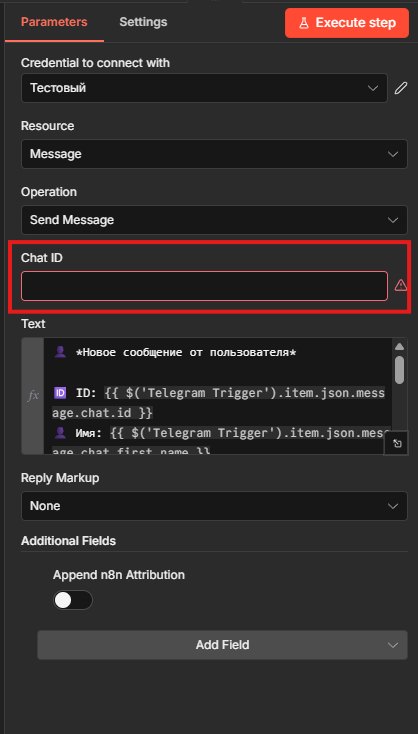The width and height of the screenshot is (418, 734).
Task: Click the Execute step button
Action: pos(347,23)
